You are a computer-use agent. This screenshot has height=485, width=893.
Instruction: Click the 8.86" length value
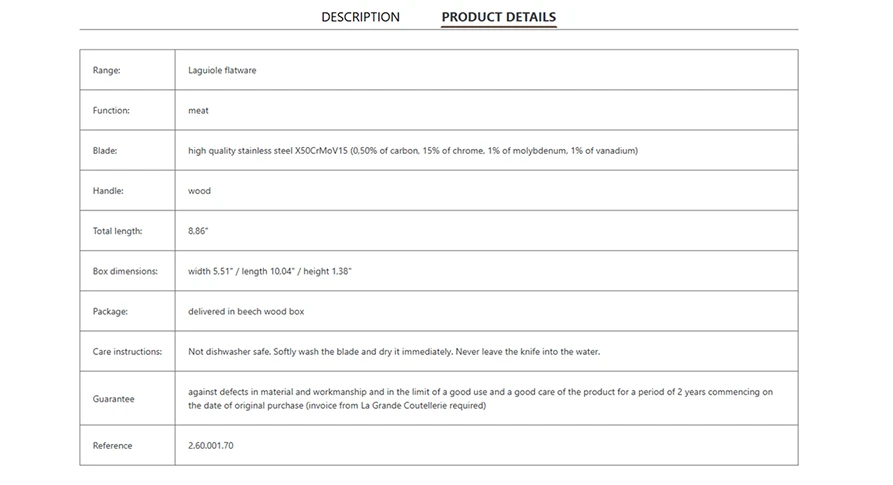point(198,231)
